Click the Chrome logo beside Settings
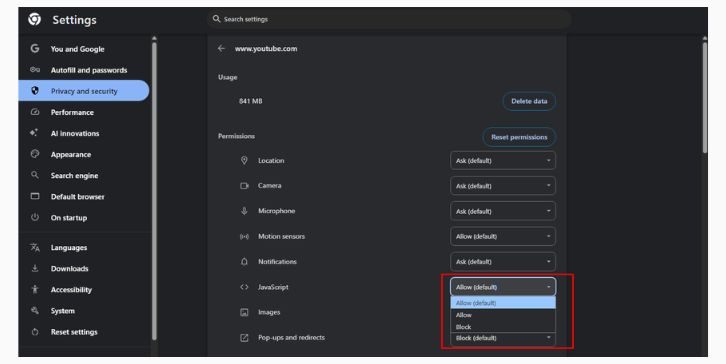 point(34,19)
